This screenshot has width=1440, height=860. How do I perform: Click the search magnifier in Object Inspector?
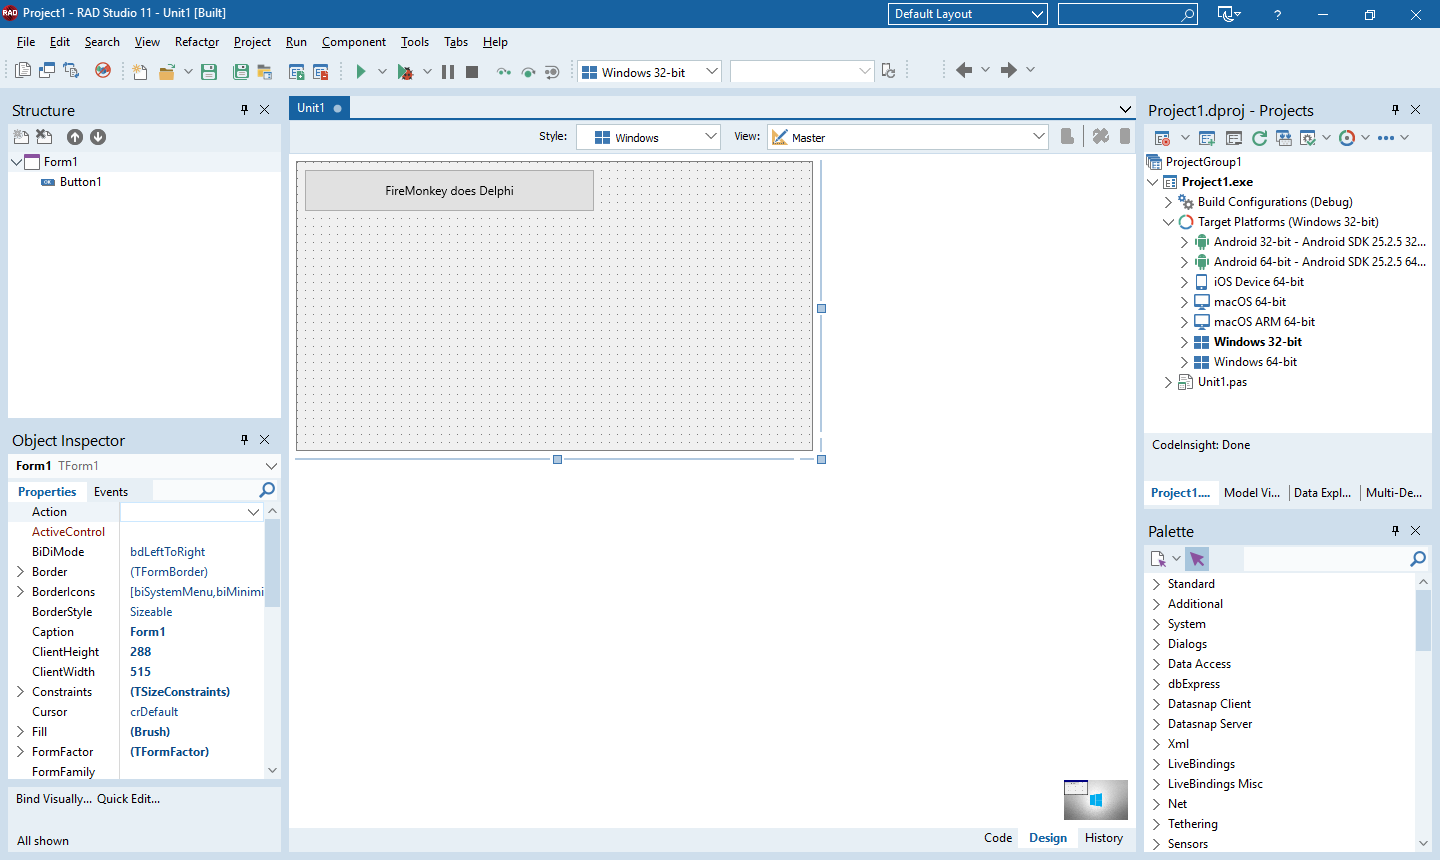coord(267,490)
